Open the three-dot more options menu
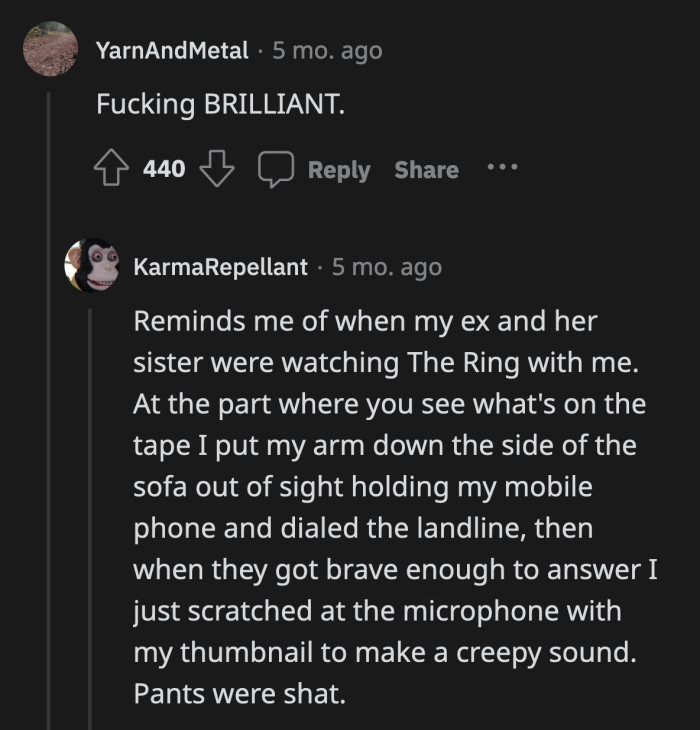The image size is (700, 730). [x=500, y=168]
